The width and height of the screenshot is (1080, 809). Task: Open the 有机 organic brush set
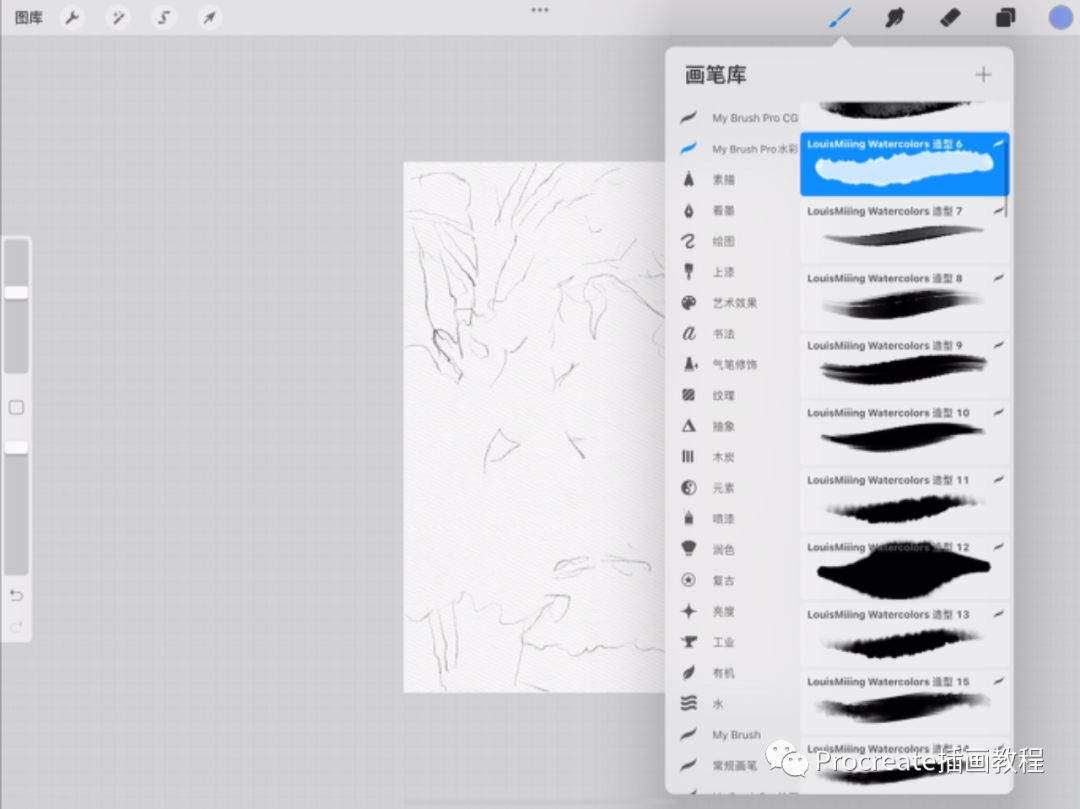tap(707, 673)
